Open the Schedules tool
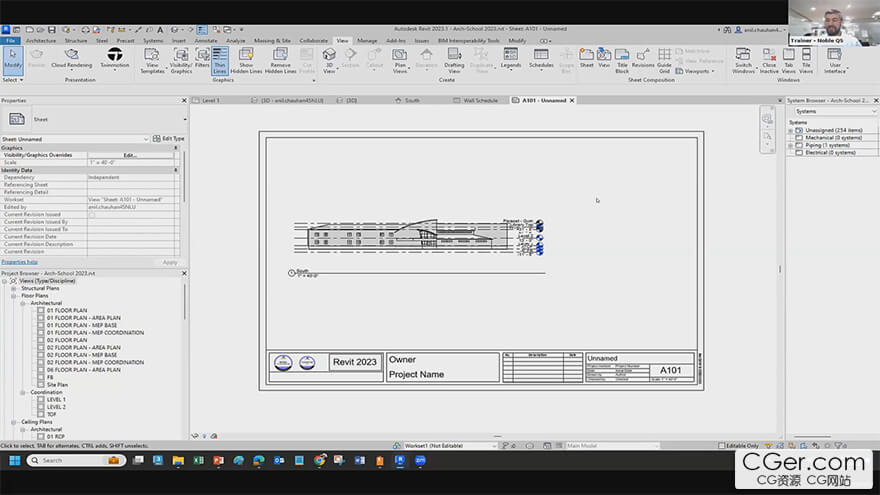The height and width of the screenshot is (495, 880). 541,58
